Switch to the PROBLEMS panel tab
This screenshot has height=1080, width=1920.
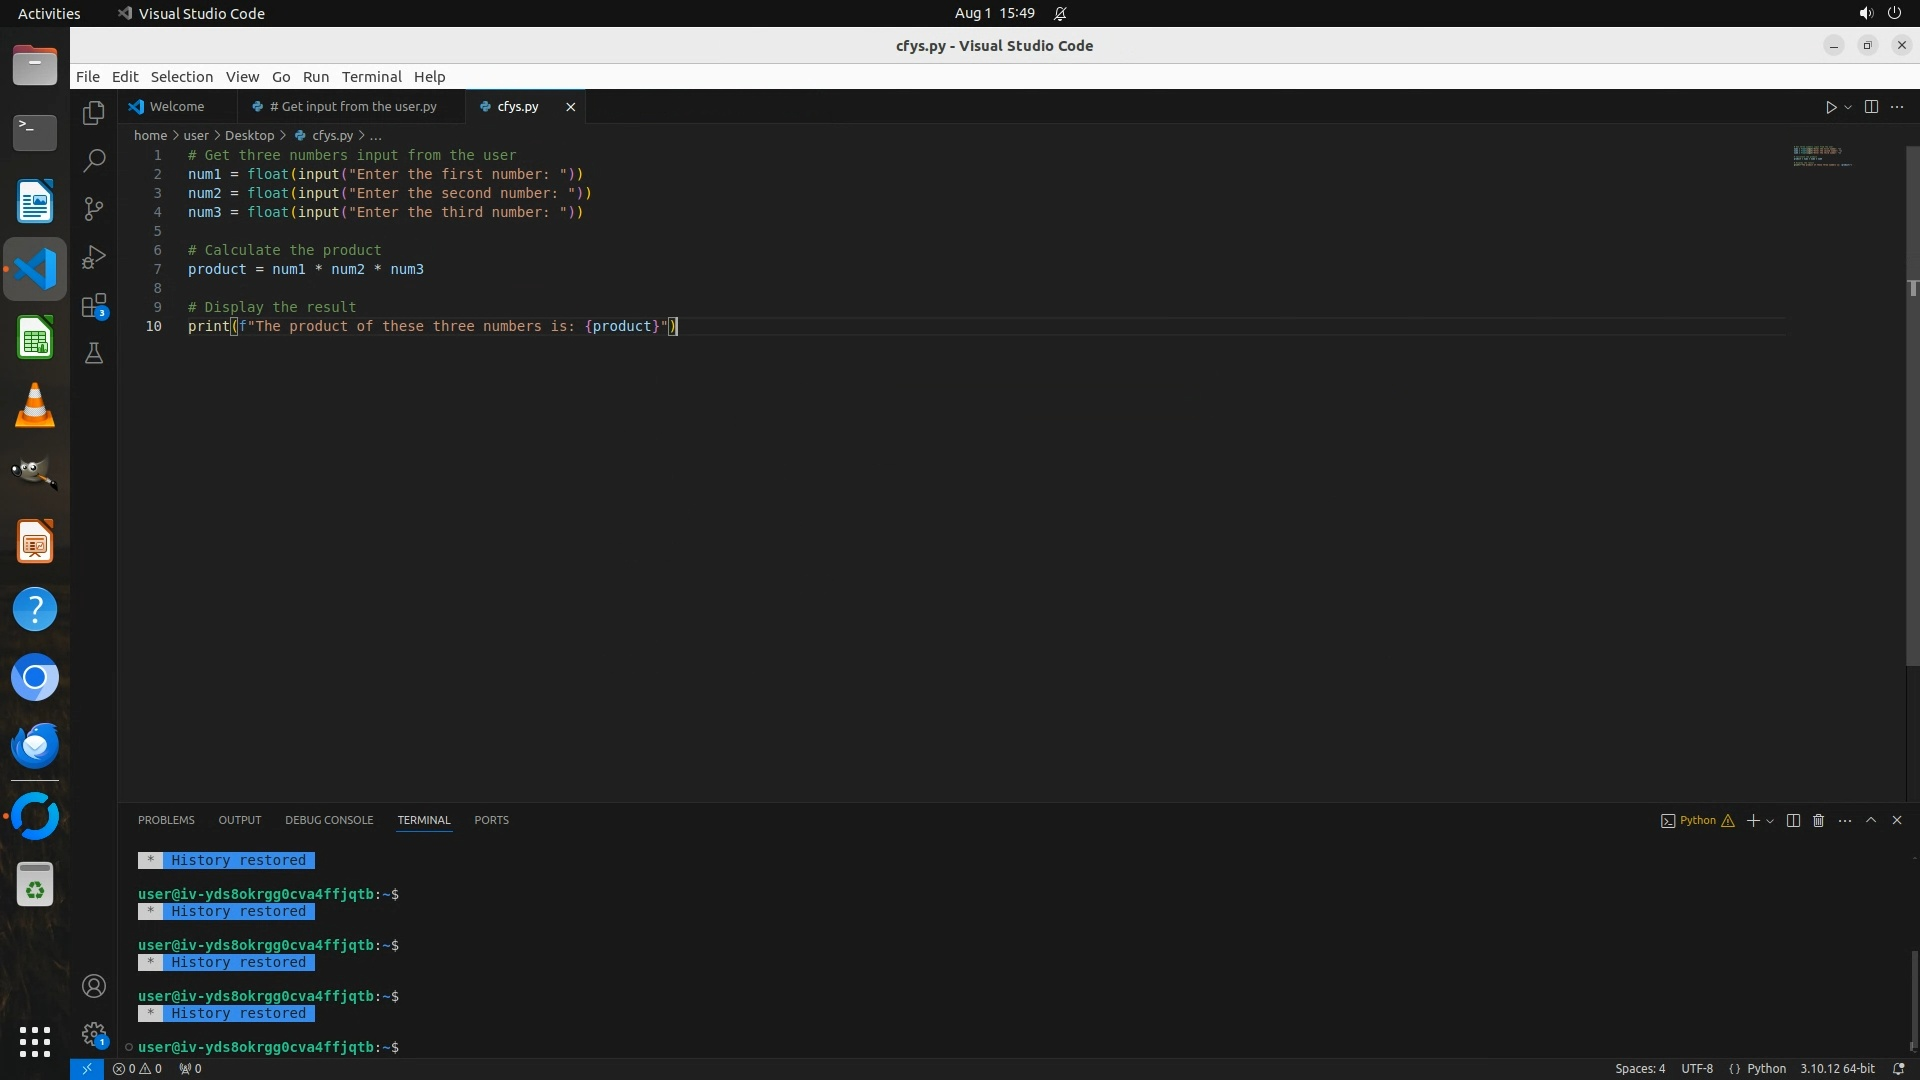[x=166, y=820]
